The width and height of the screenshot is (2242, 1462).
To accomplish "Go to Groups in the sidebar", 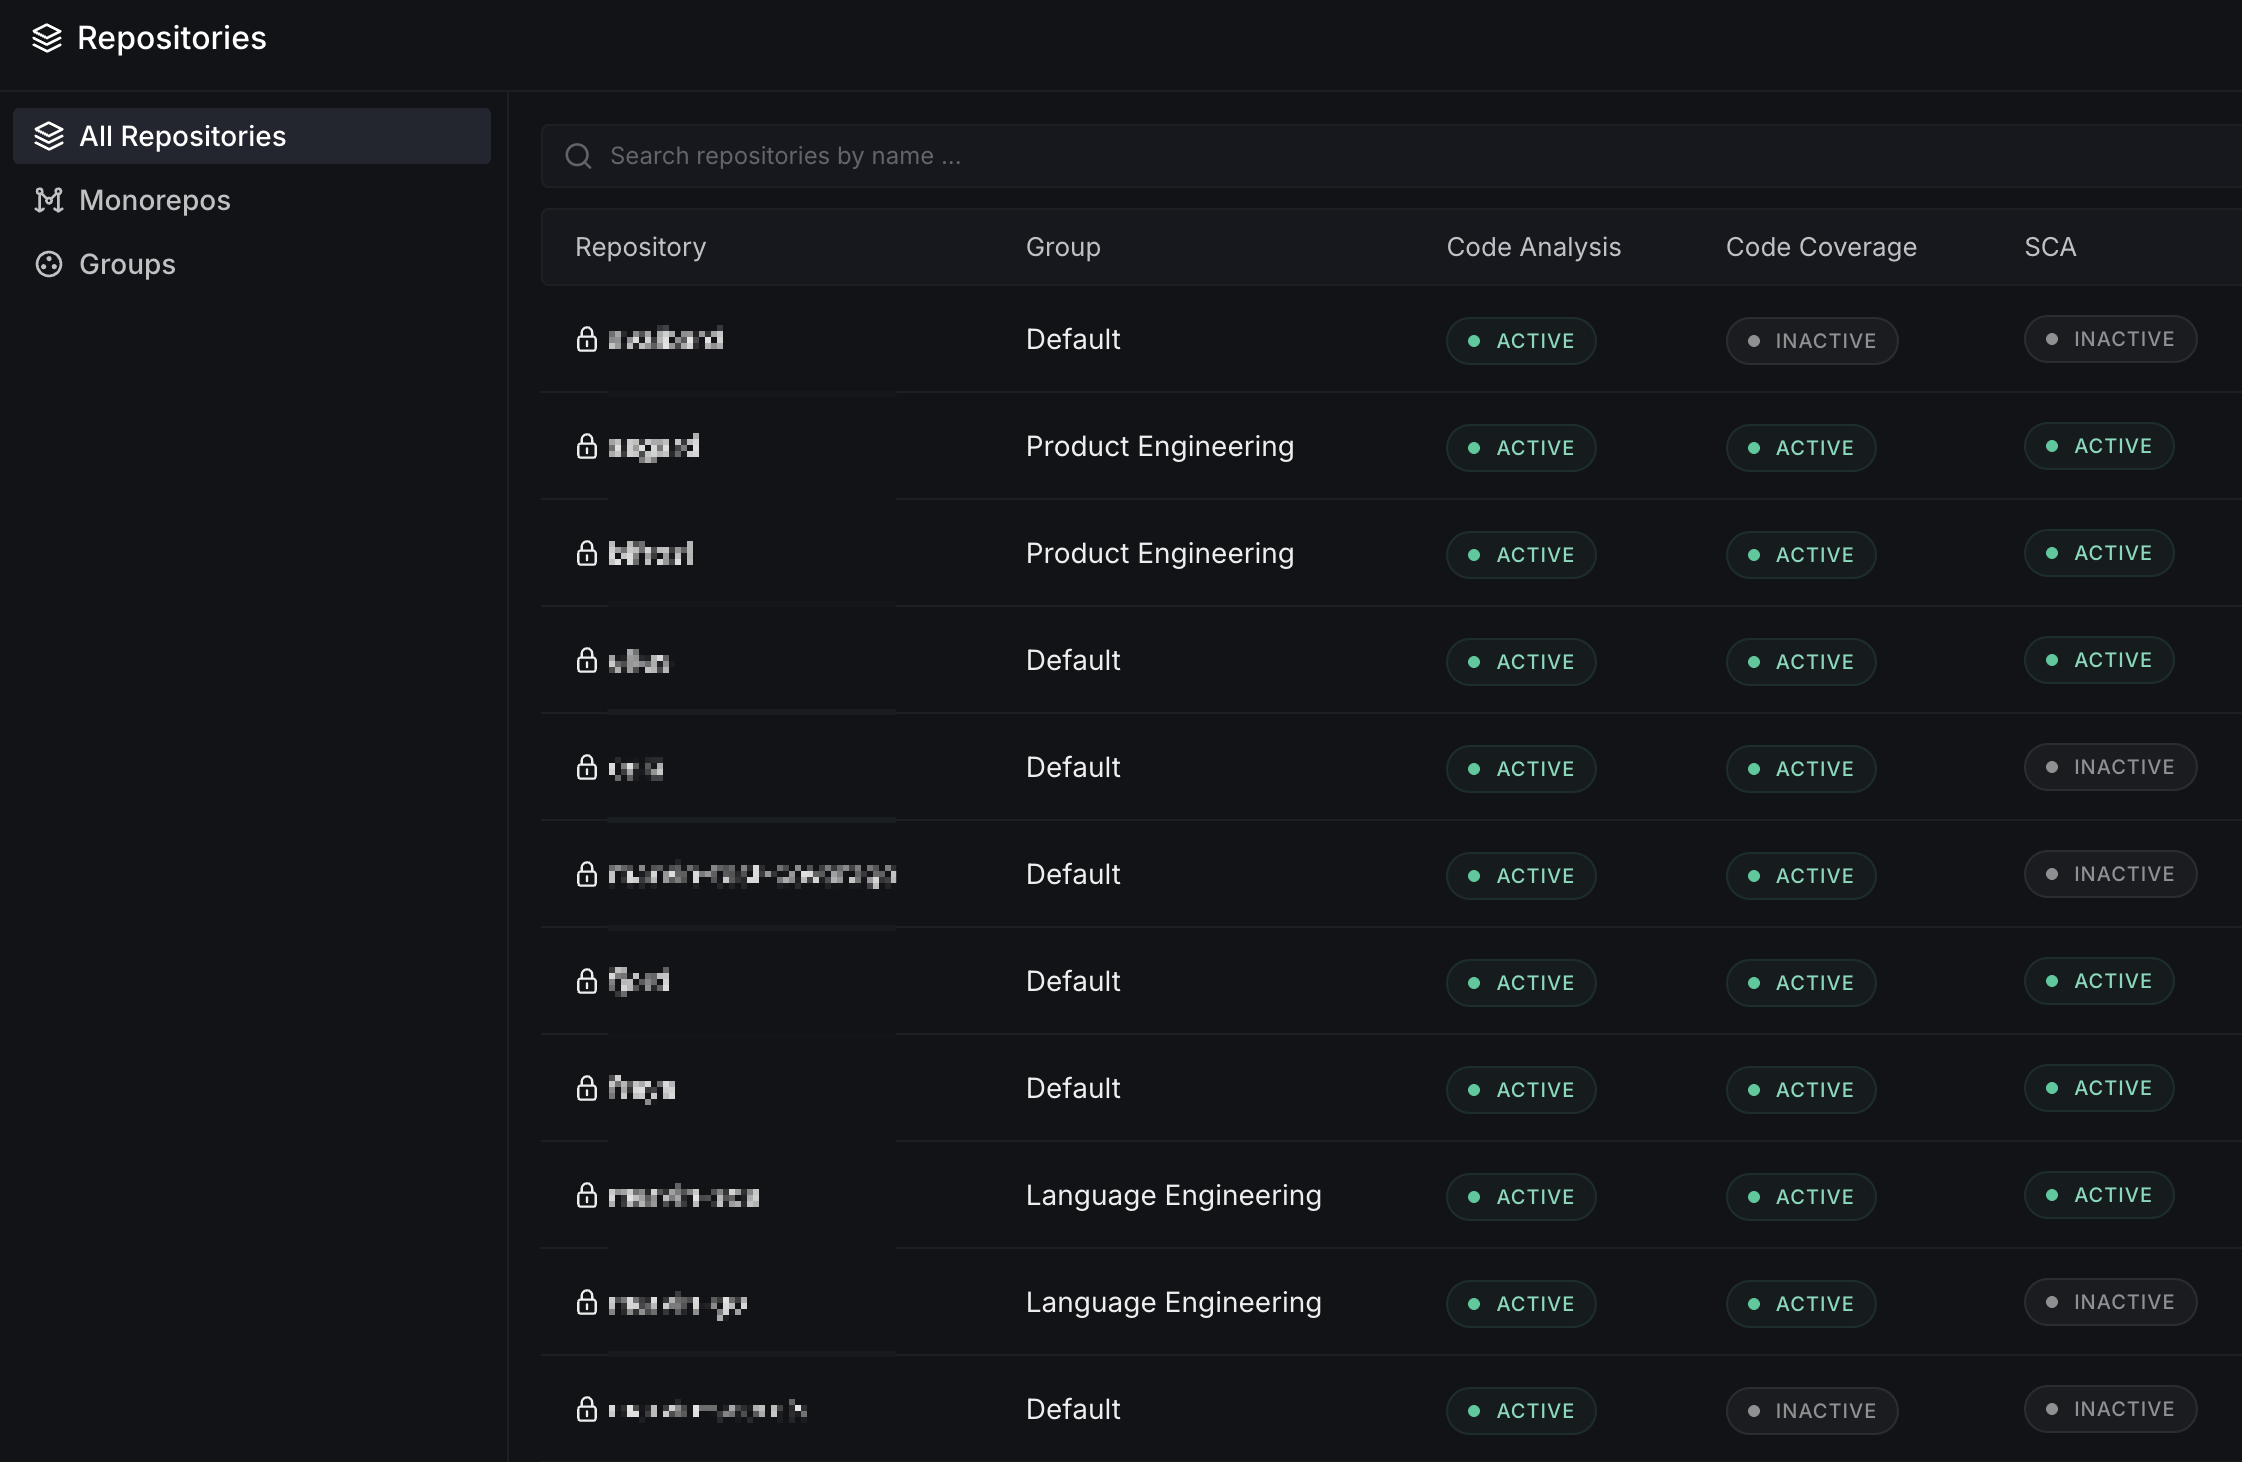I will pyautogui.click(x=127, y=264).
